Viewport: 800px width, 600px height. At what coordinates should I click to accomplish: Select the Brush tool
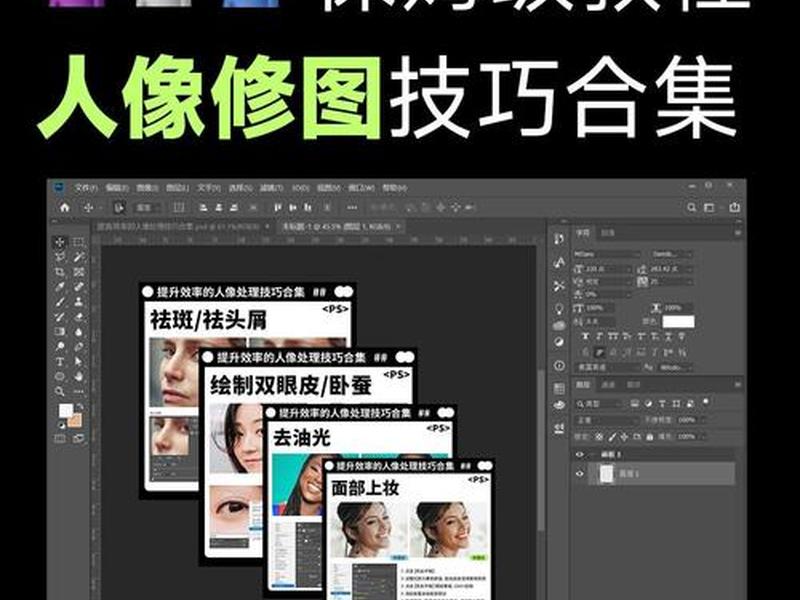click(60, 302)
